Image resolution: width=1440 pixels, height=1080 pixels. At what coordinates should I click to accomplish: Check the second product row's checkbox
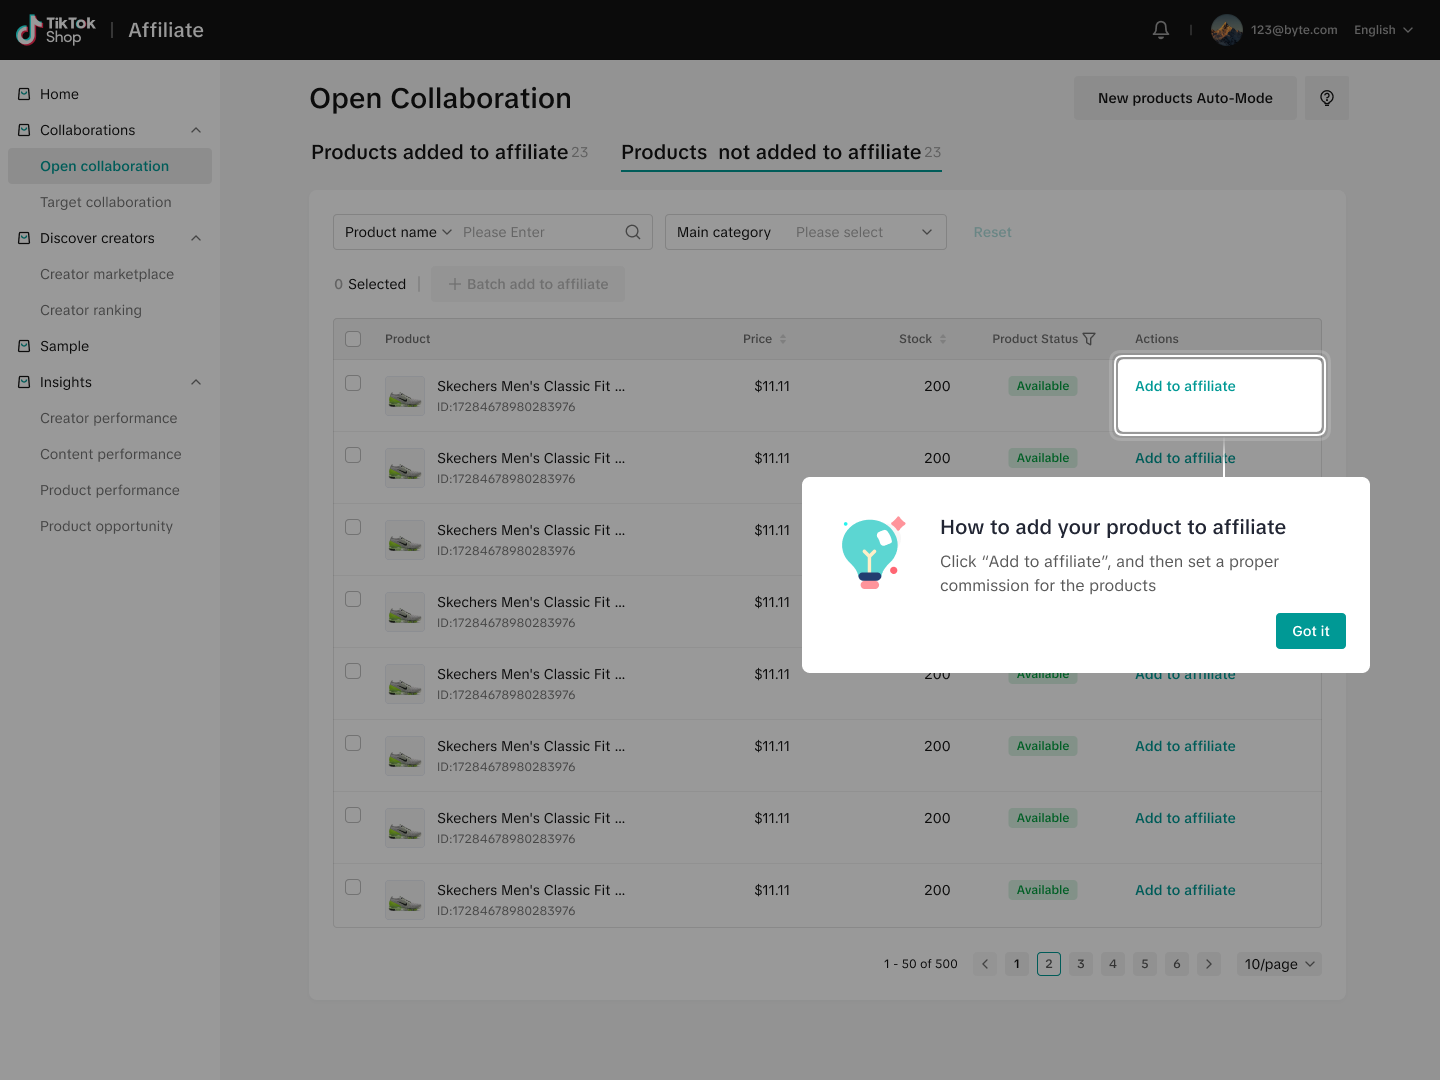353,455
